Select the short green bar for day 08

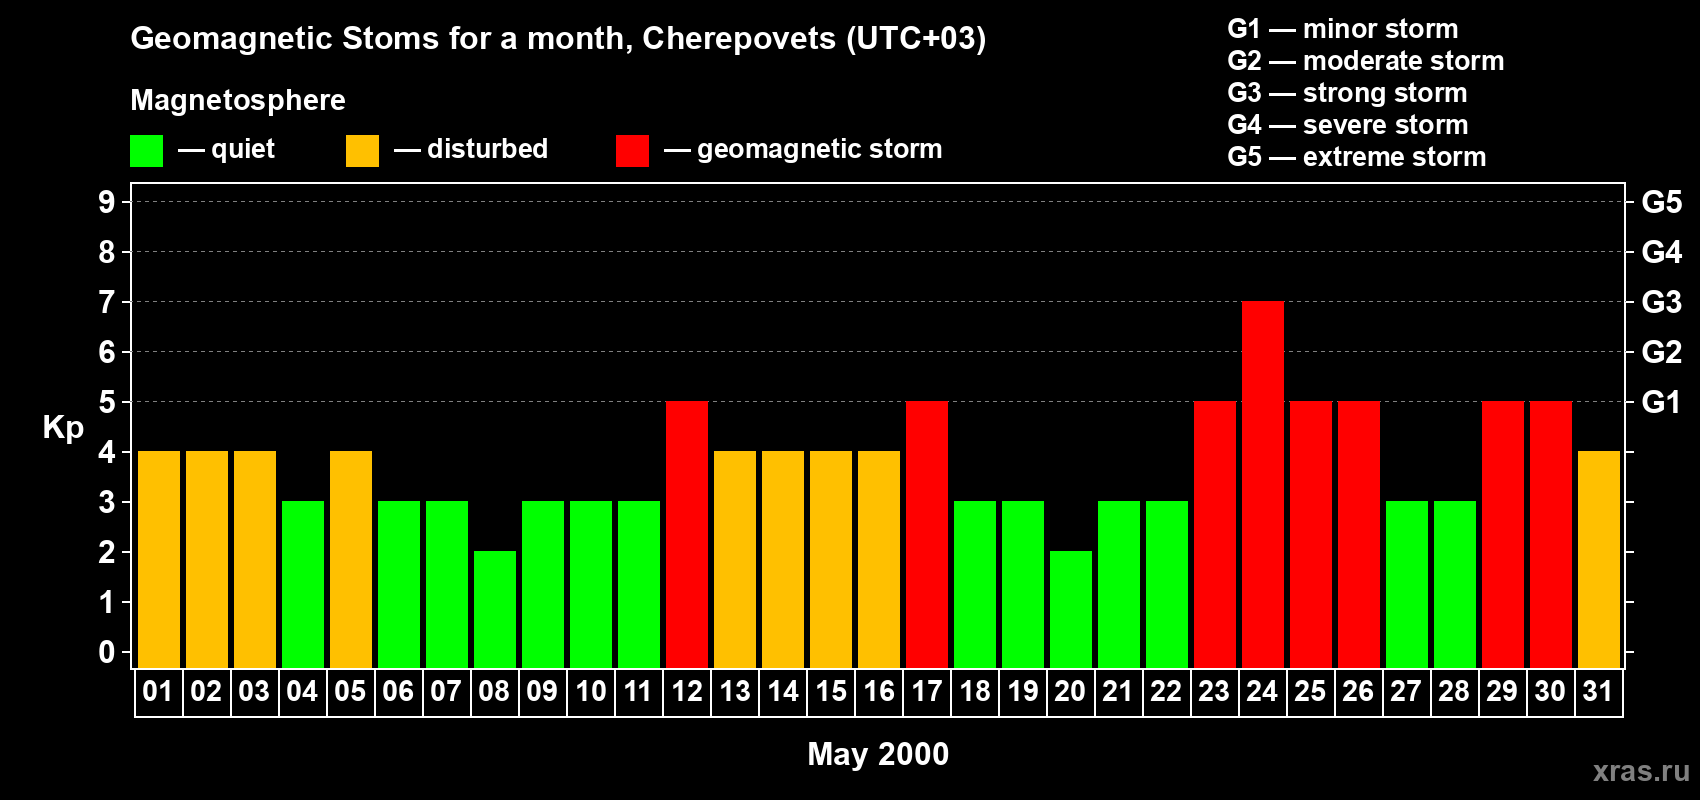pos(495,609)
